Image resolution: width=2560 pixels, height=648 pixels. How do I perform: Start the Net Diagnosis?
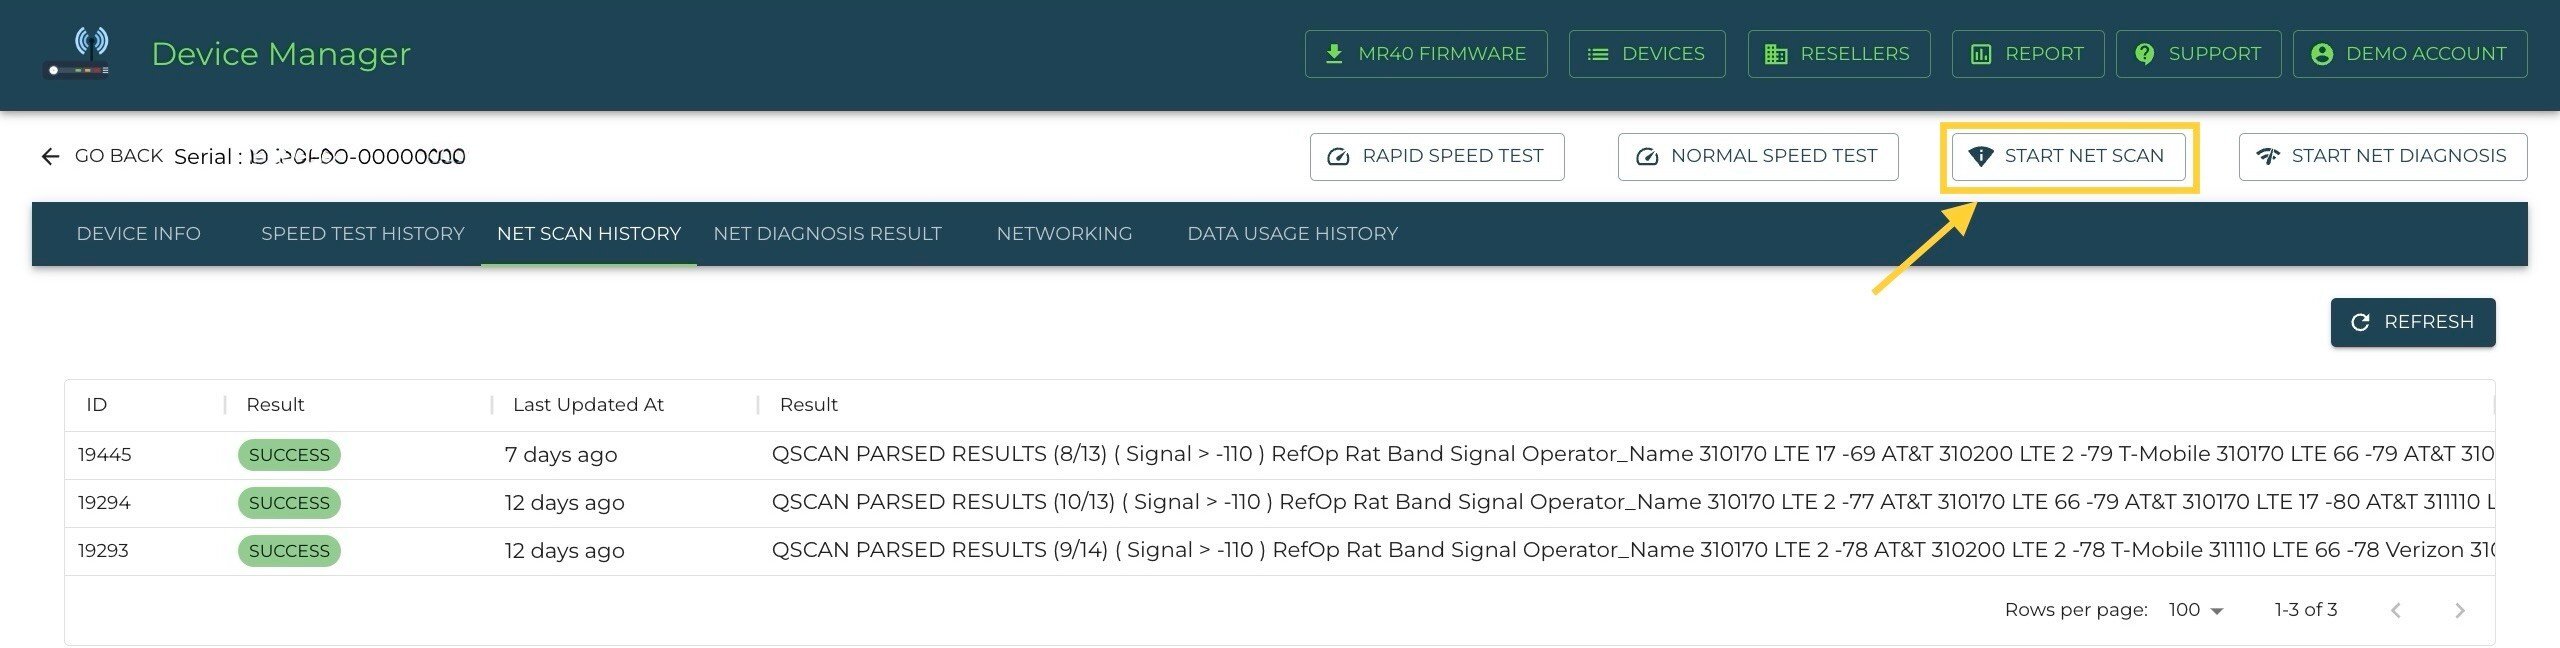[x=2382, y=157]
